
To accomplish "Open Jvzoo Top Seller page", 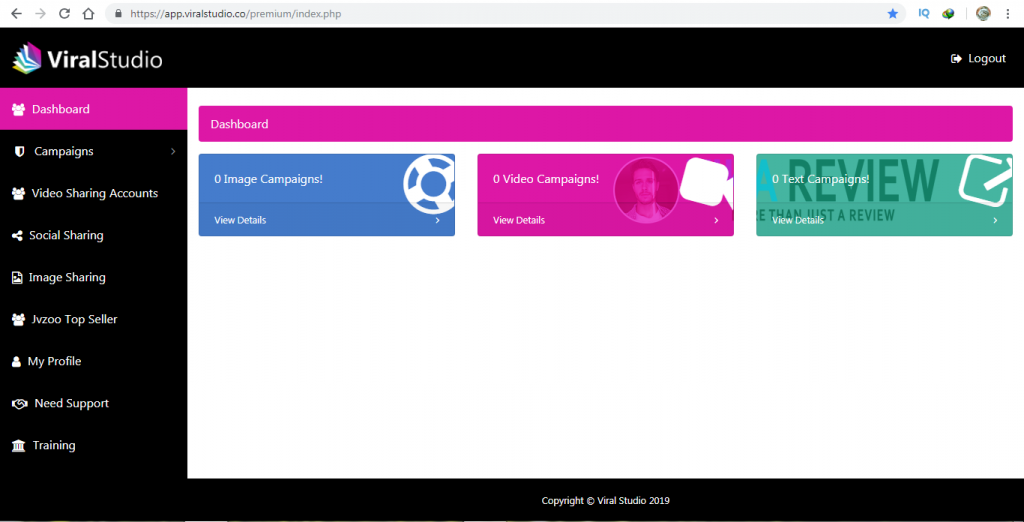I will (74, 319).
